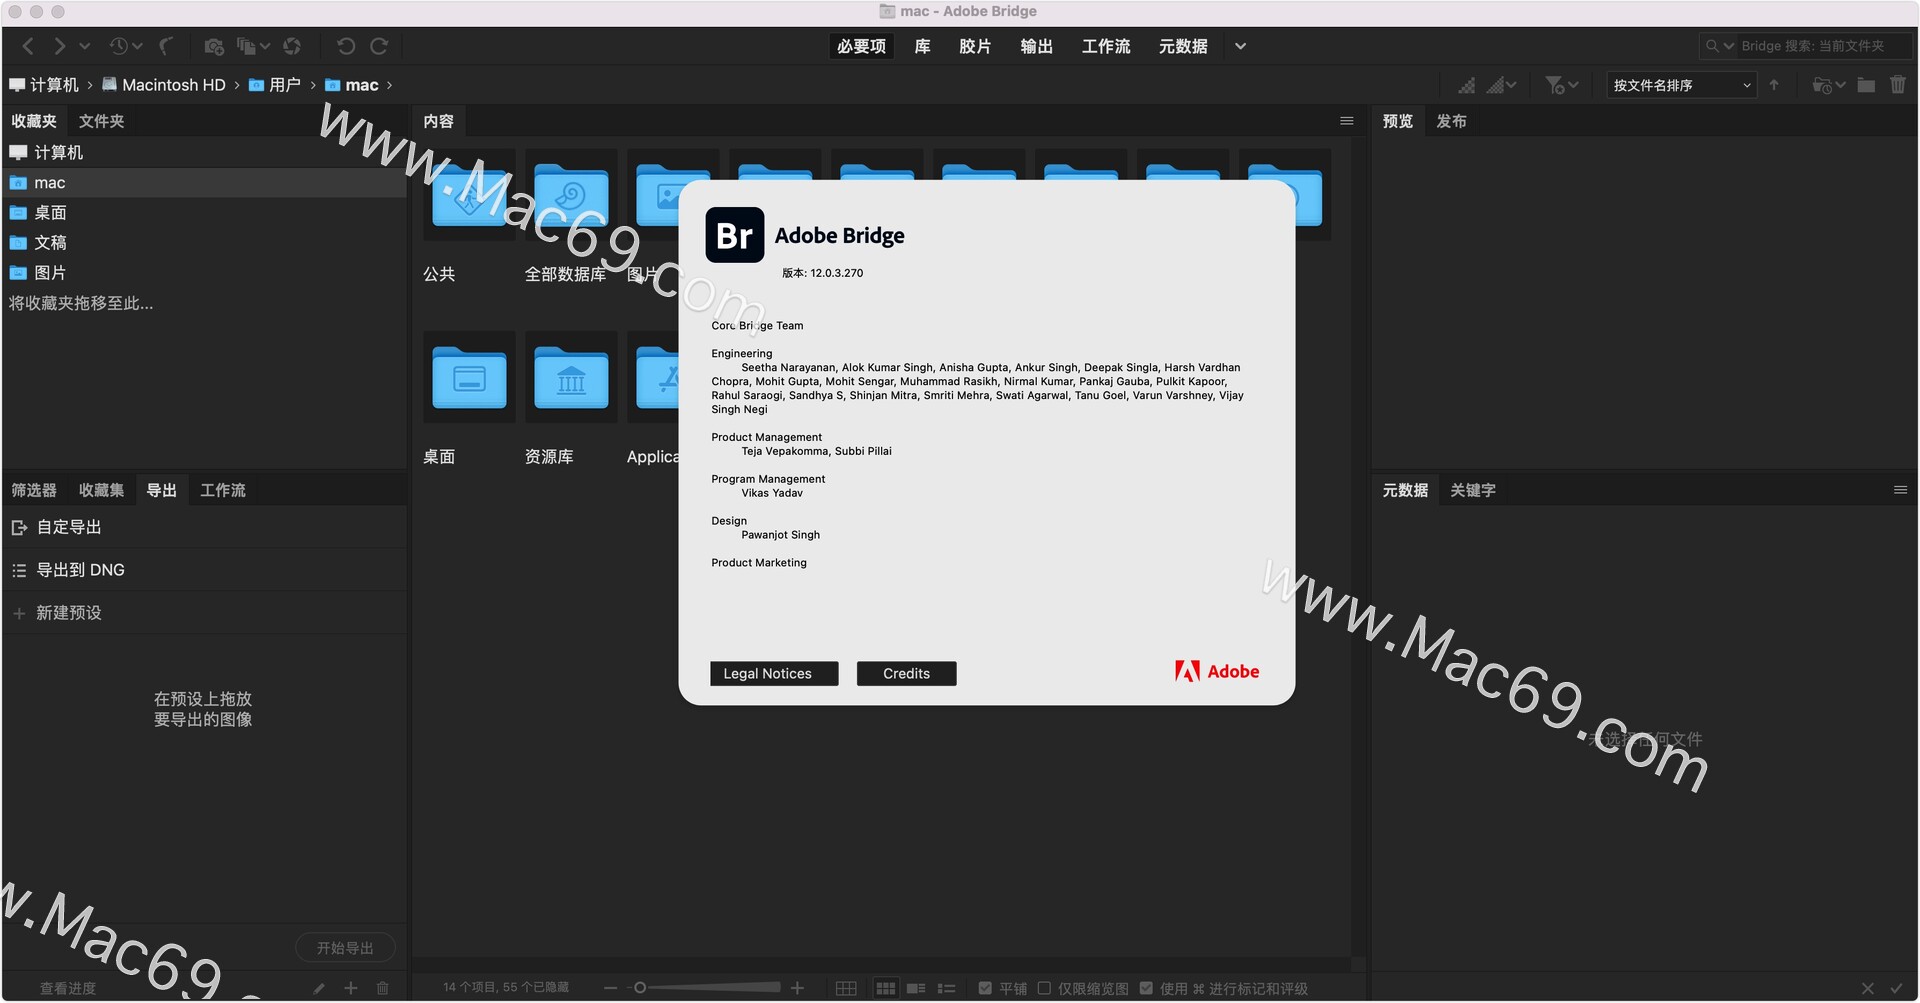Expand the search options chevron

click(x=1729, y=46)
